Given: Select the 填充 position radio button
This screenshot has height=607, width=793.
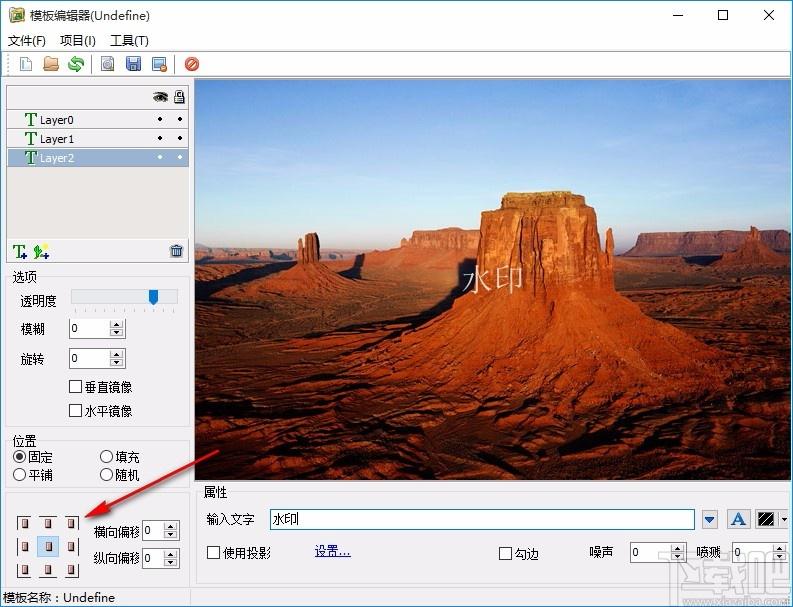Looking at the screenshot, I should click(x=106, y=457).
